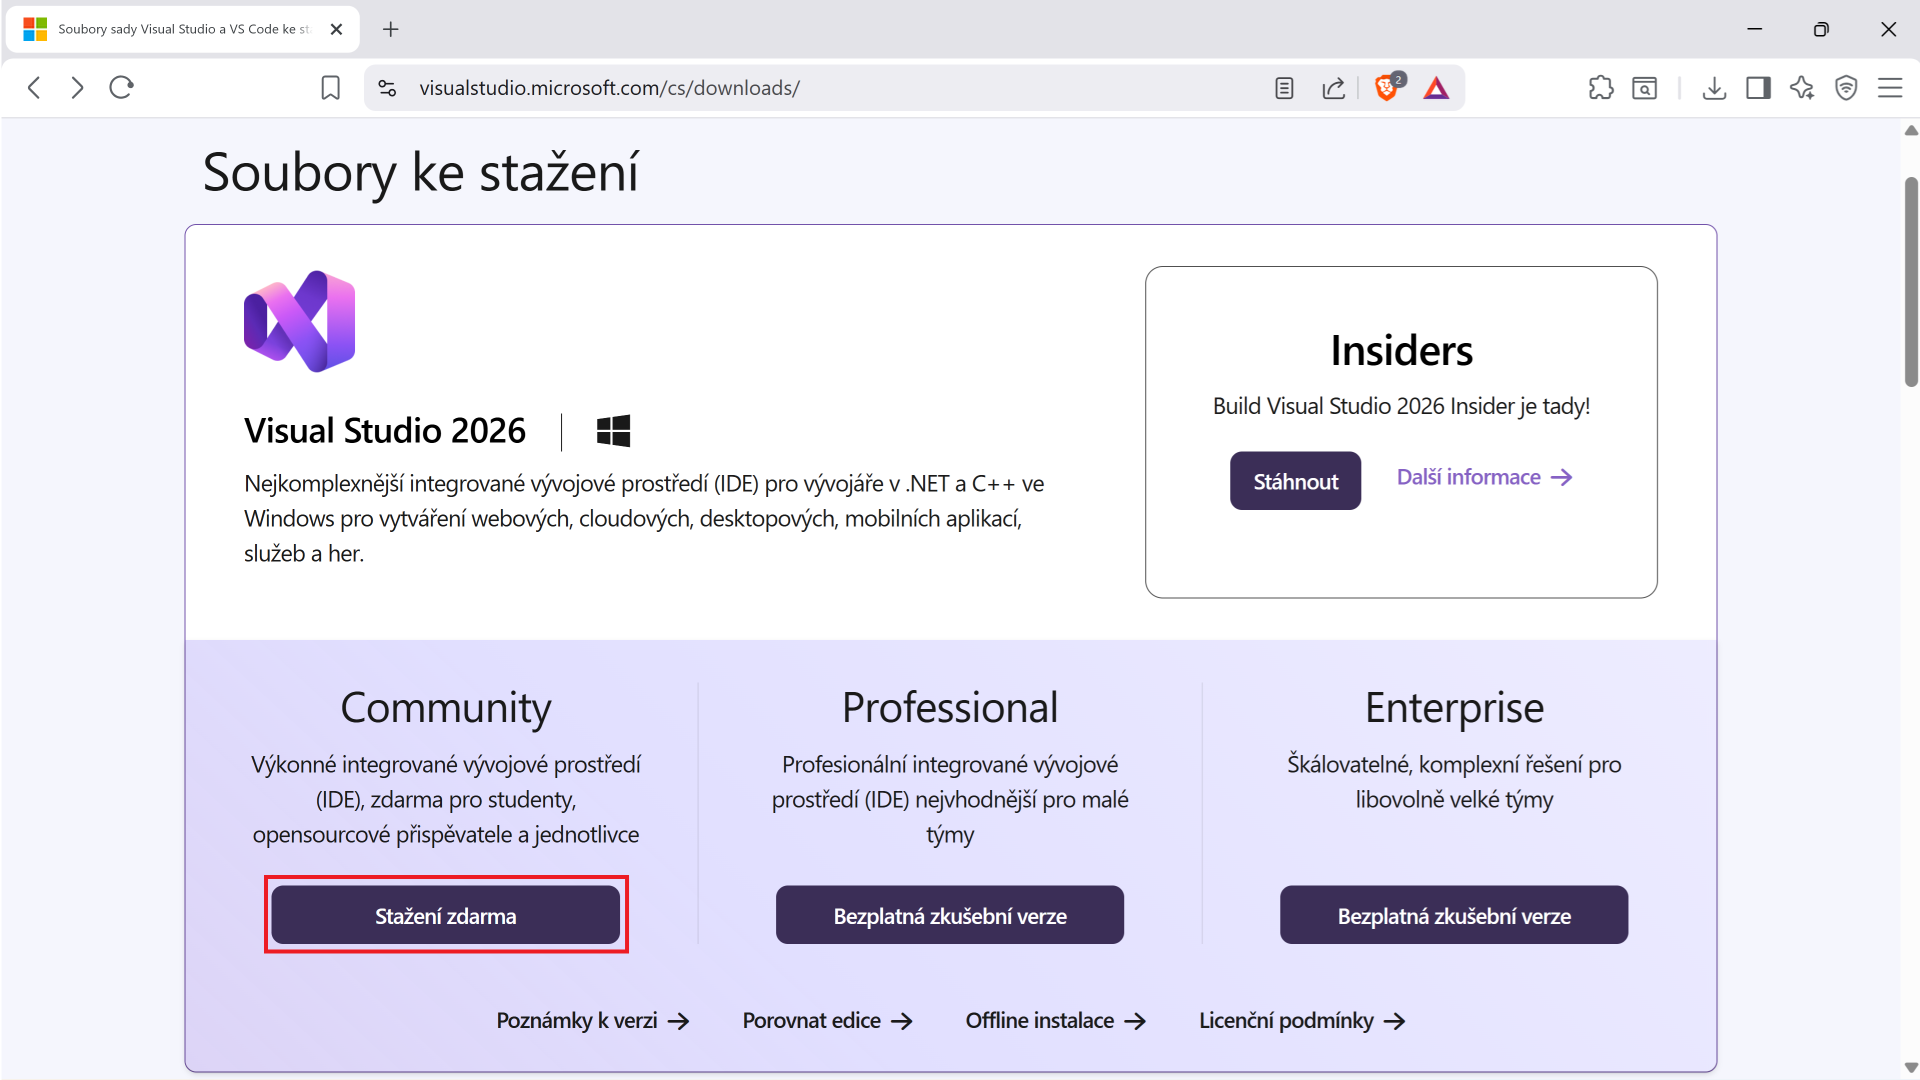Image resolution: width=1920 pixels, height=1080 pixels.
Task: Toggle the browser sidebar panel icon
Action: [x=1758, y=88]
